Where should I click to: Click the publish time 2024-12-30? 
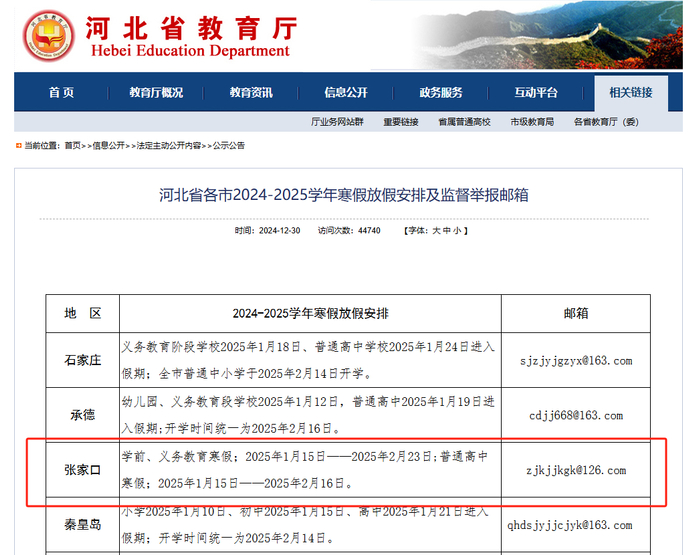click(279, 231)
